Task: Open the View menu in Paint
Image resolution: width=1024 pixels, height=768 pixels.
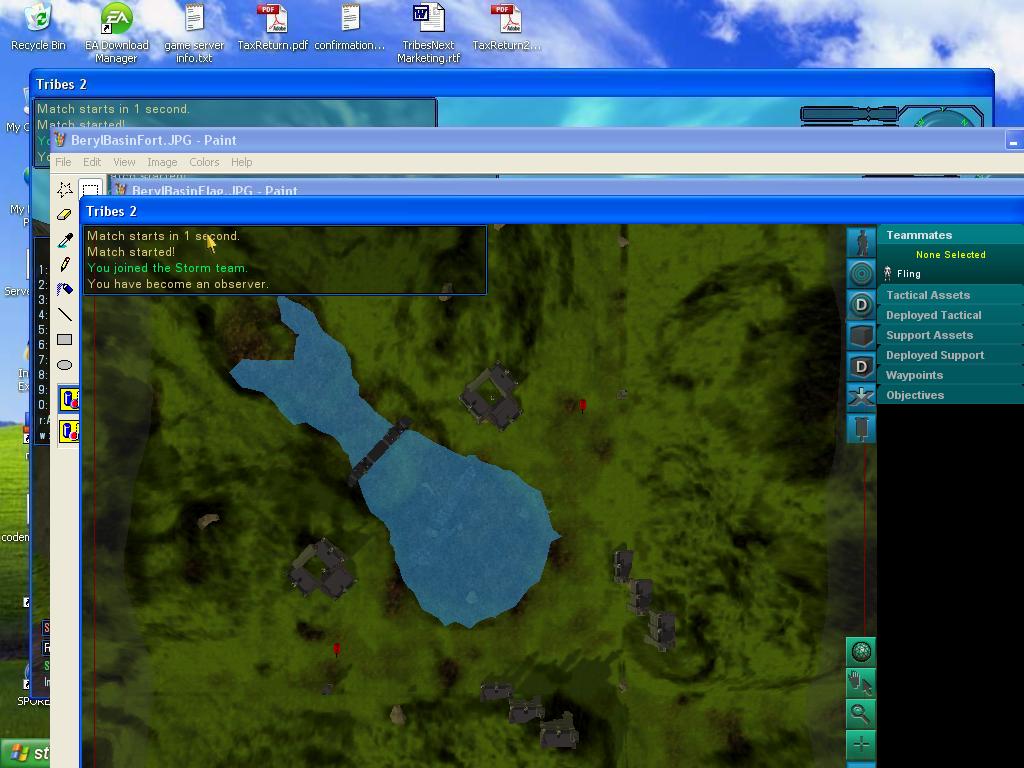Action: 124,162
